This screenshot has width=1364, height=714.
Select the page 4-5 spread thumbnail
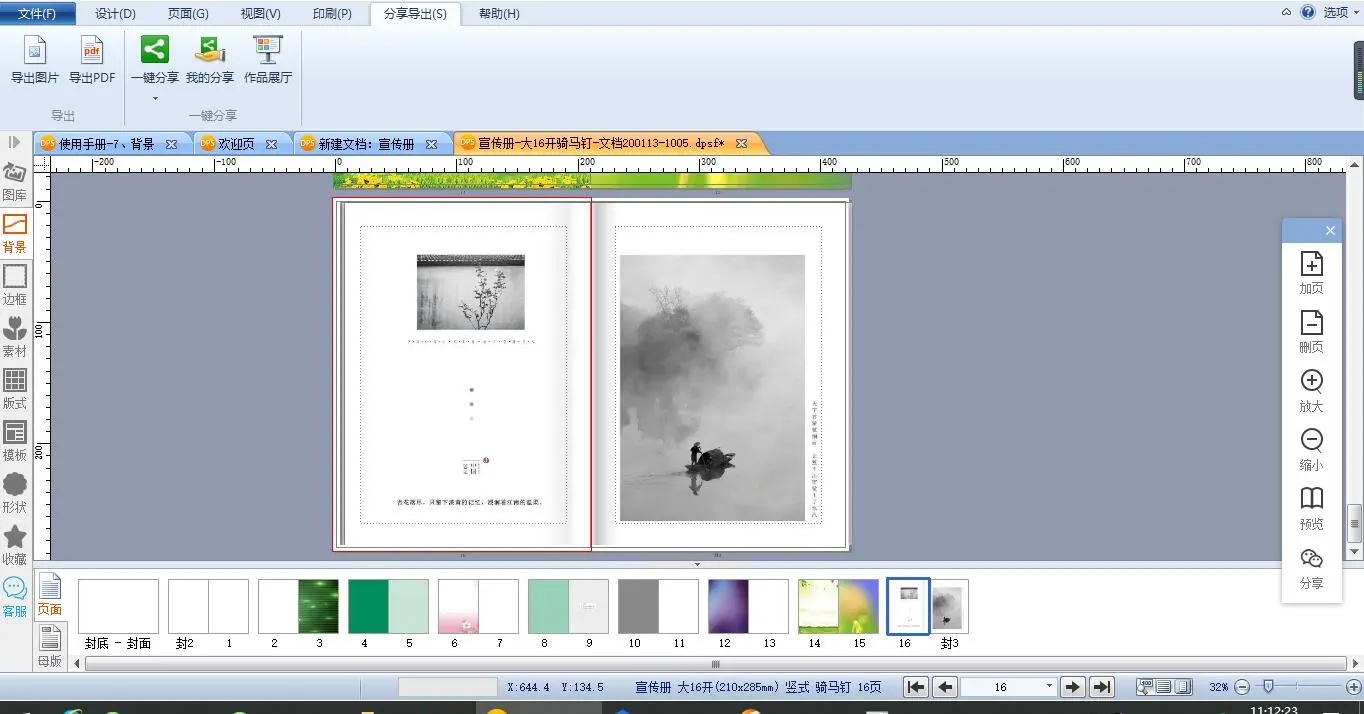click(388, 606)
